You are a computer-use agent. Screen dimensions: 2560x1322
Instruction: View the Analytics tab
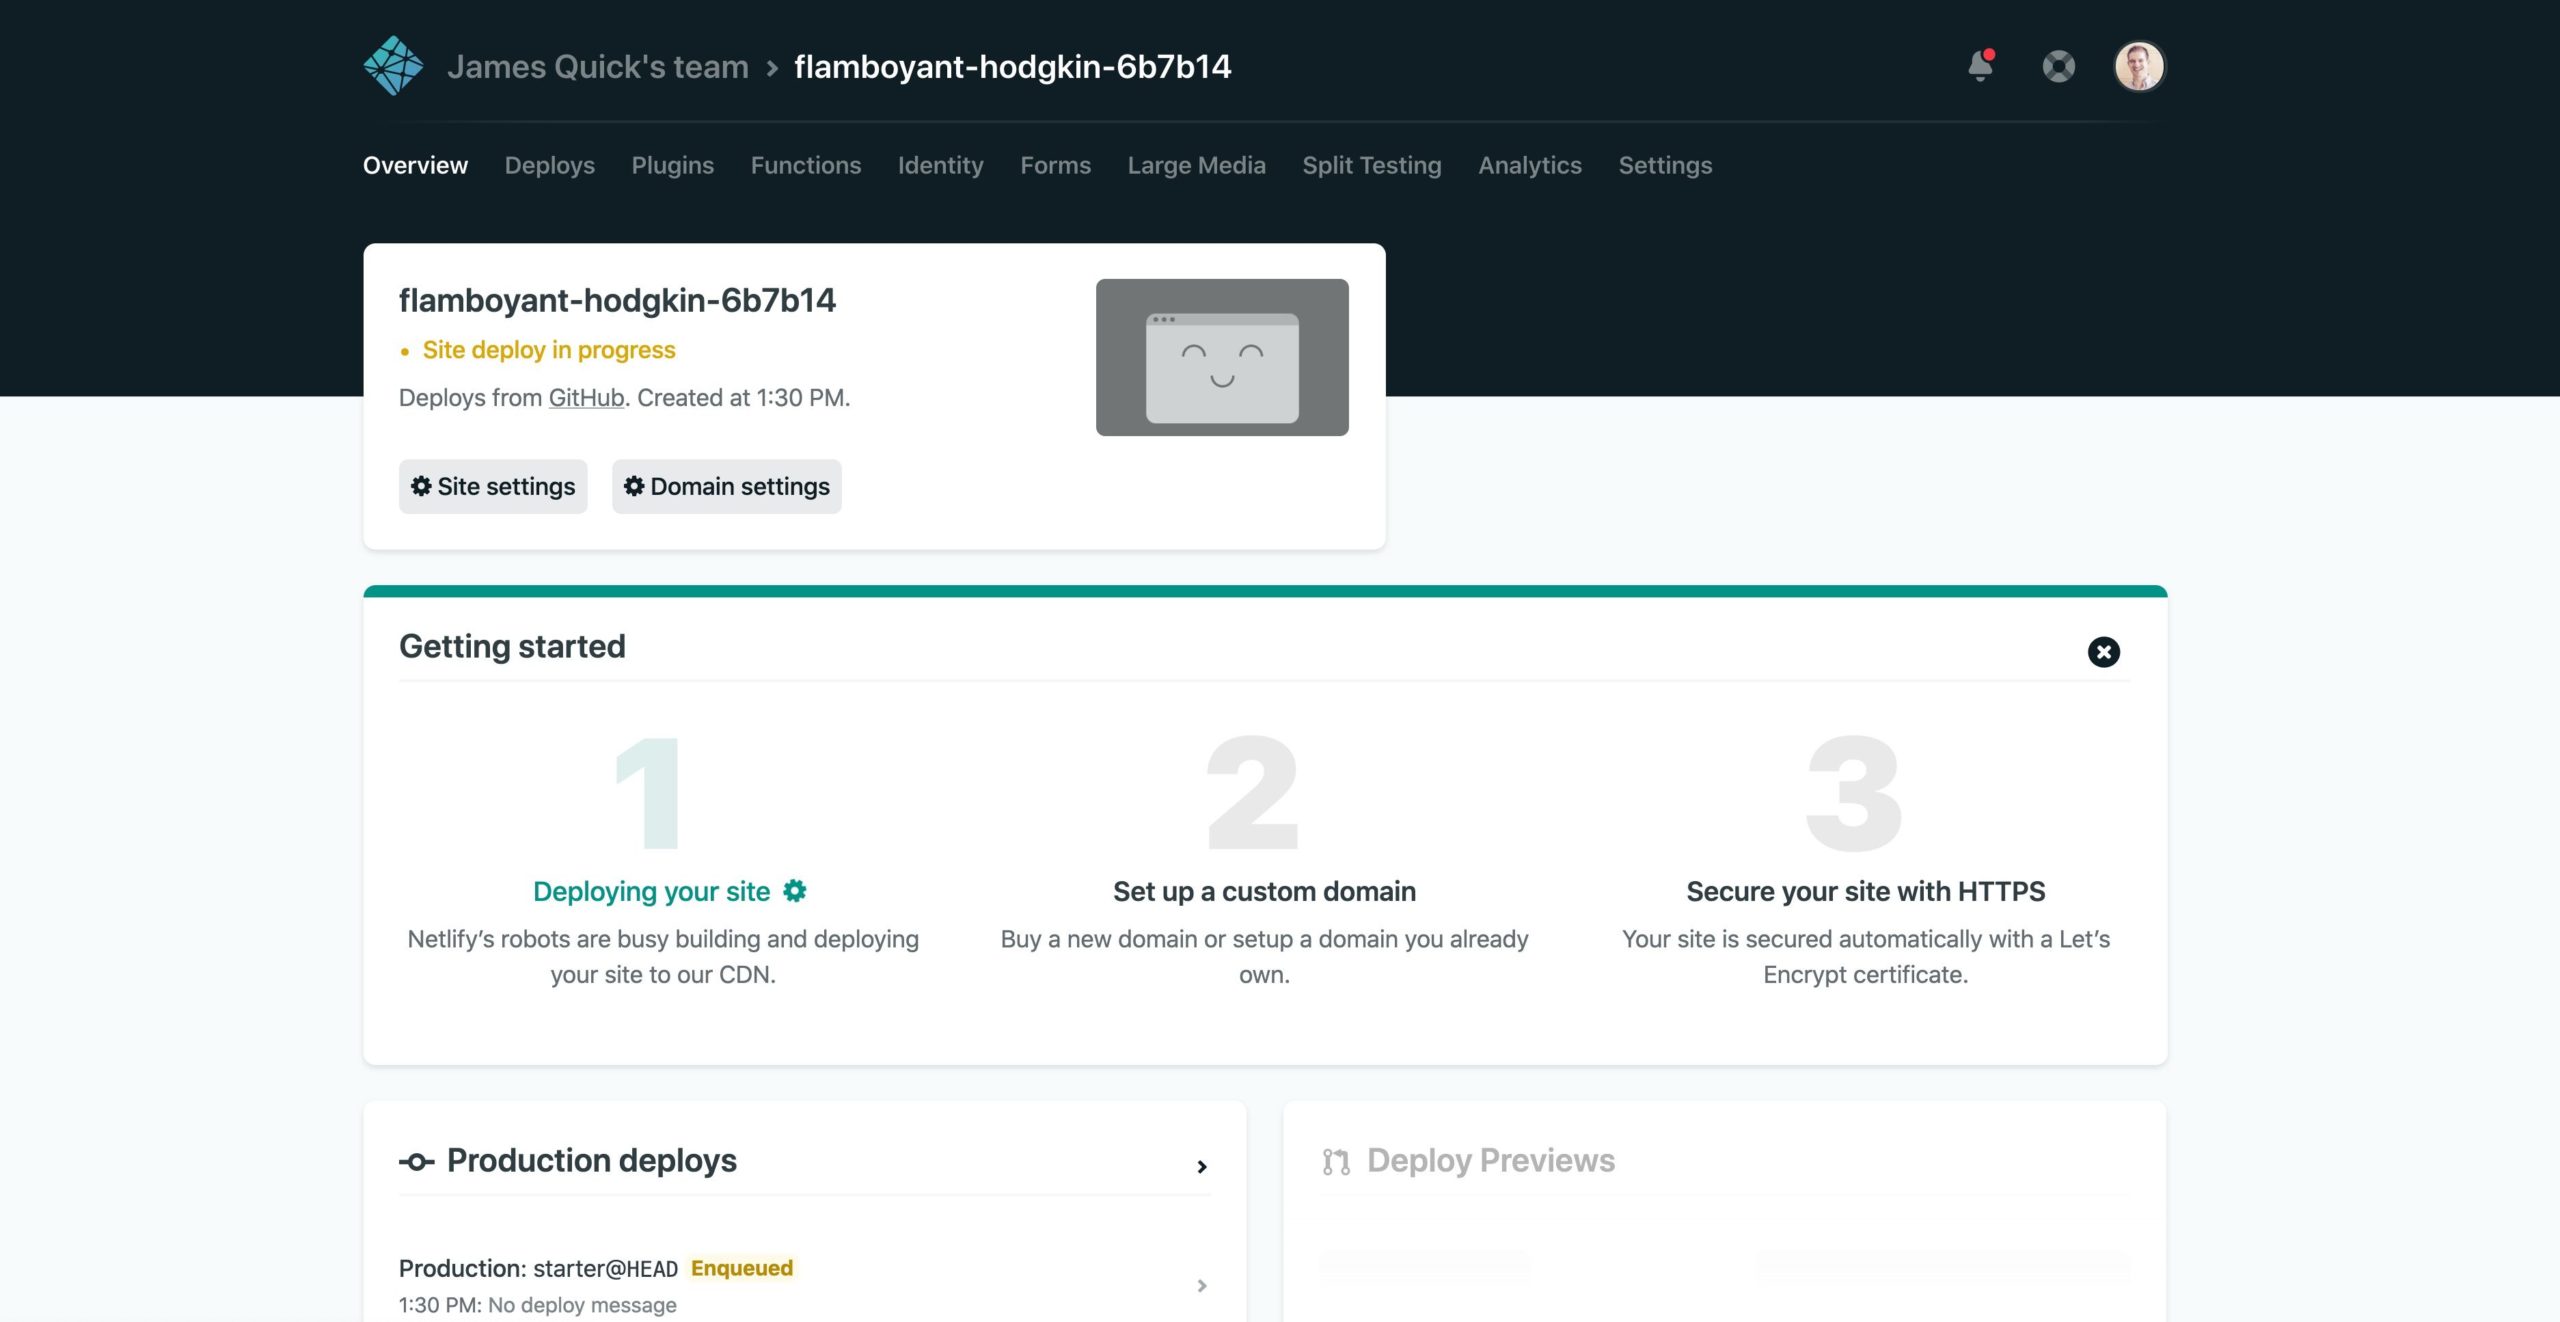coord(1530,165)
